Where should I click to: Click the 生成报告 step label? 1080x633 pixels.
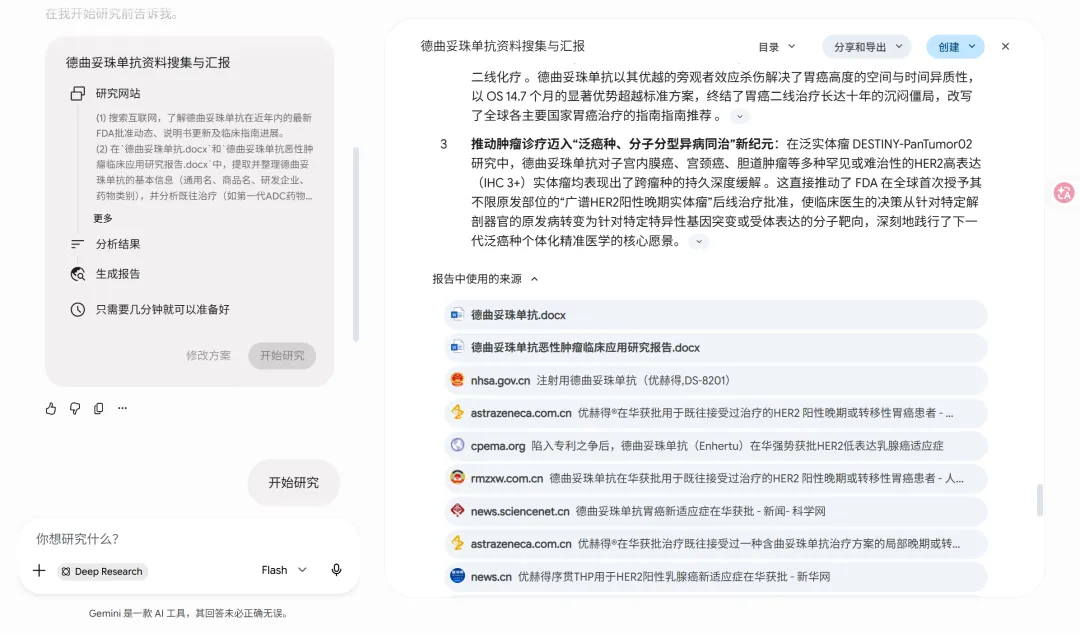coord(118,274)
